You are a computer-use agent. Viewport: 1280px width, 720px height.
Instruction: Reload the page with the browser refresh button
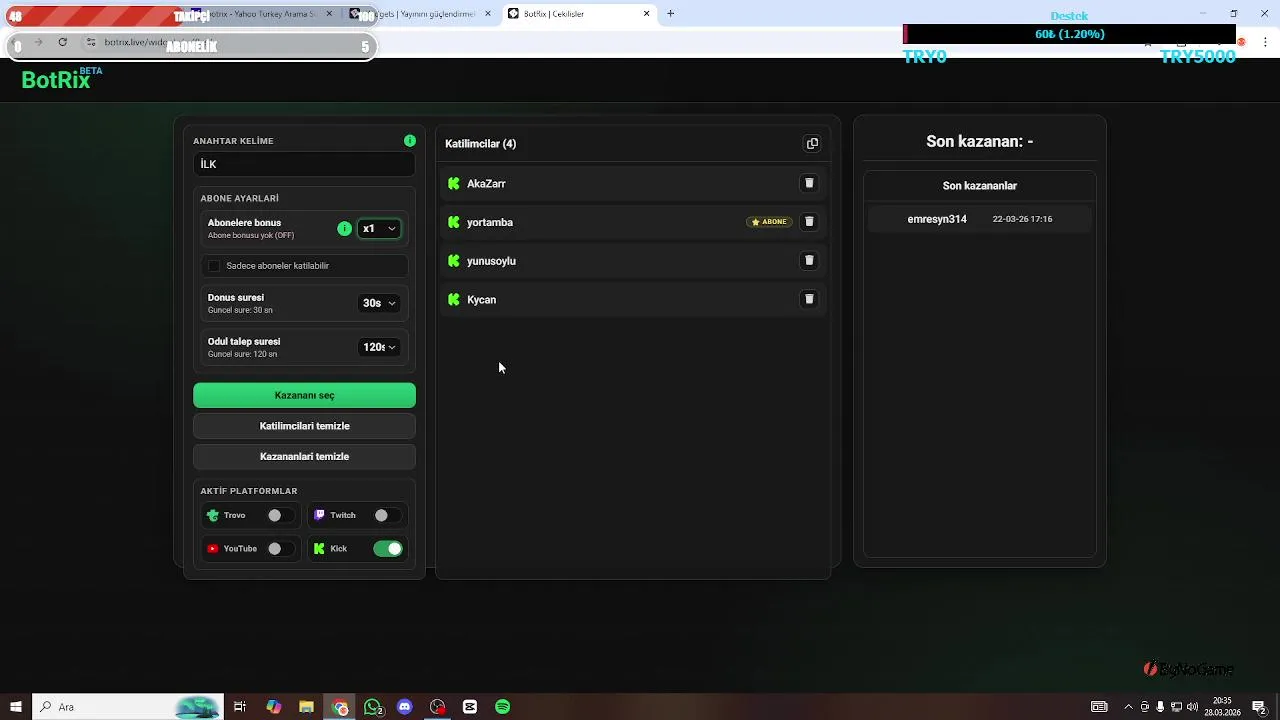[x=62, y=42]
